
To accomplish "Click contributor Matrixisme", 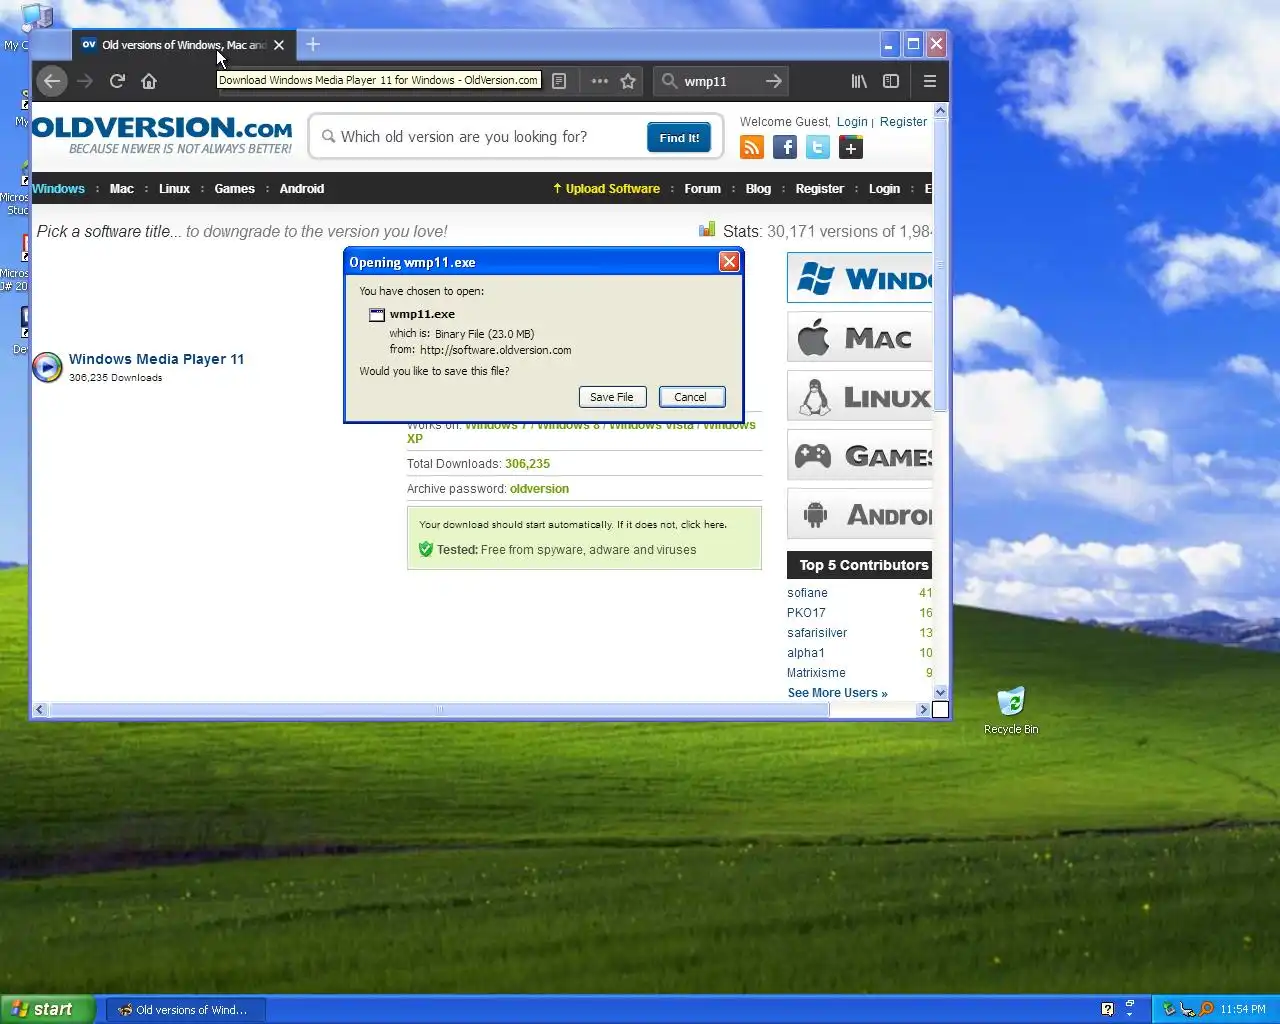I will tap(816, 673).
